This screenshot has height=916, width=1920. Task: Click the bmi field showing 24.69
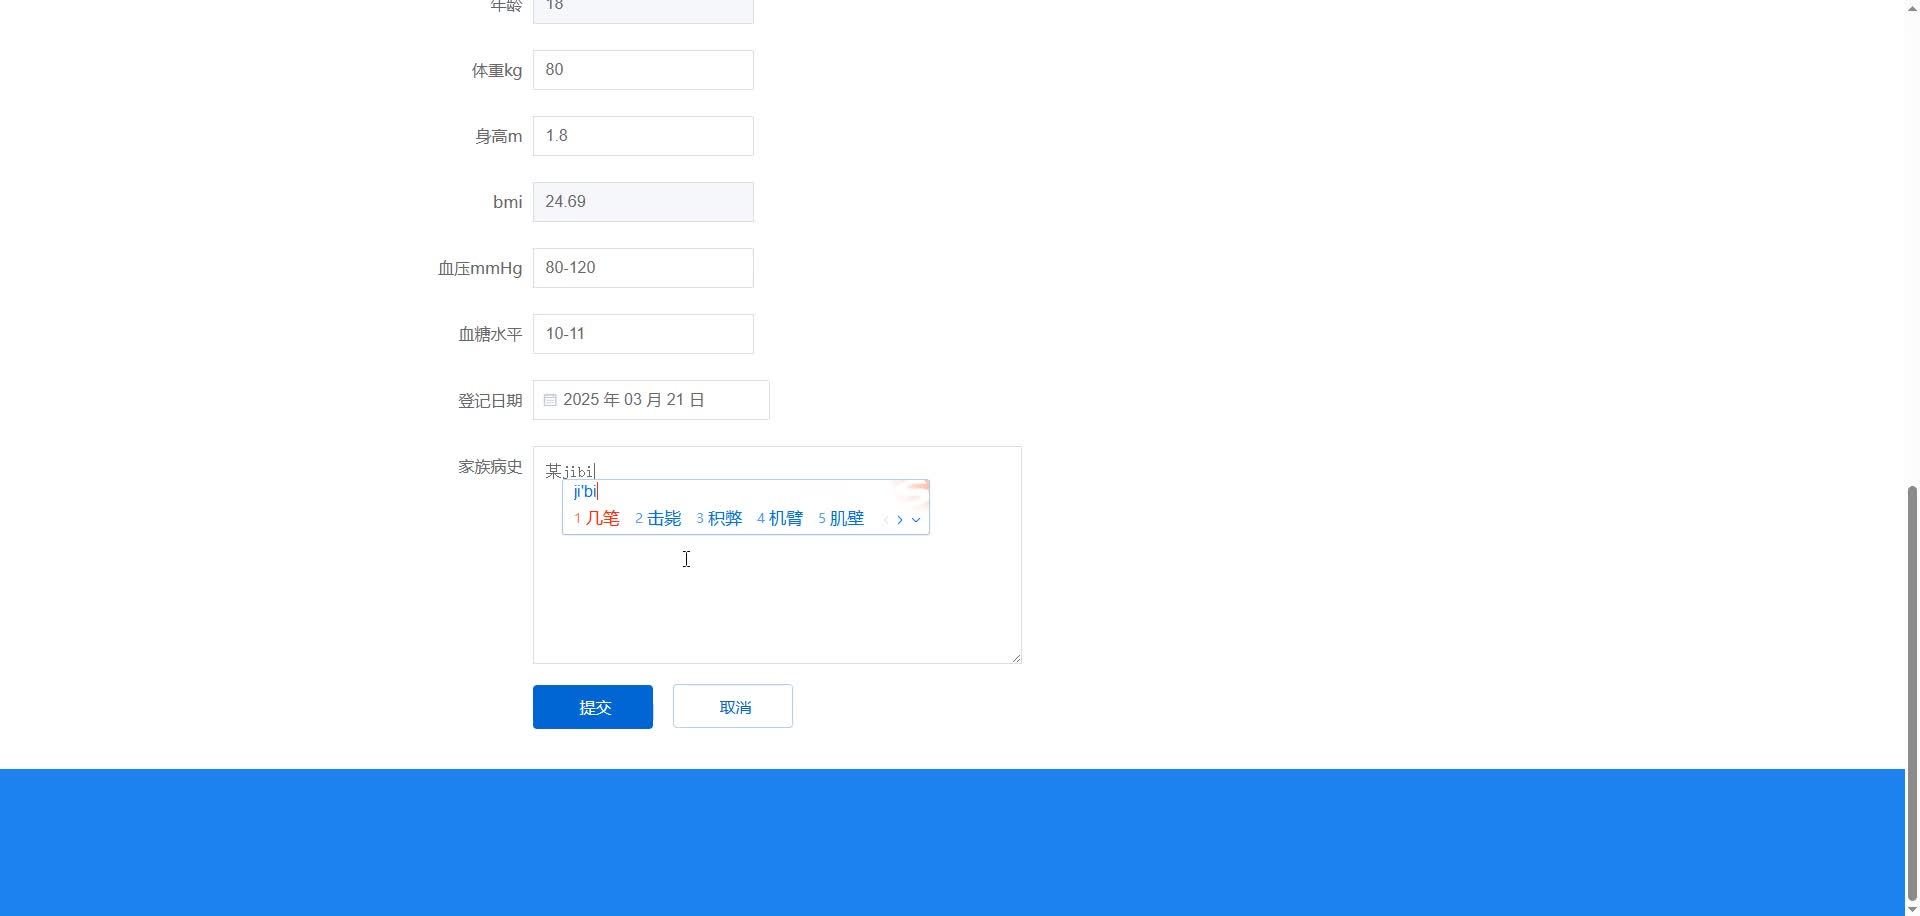click(x=643, y=202)
